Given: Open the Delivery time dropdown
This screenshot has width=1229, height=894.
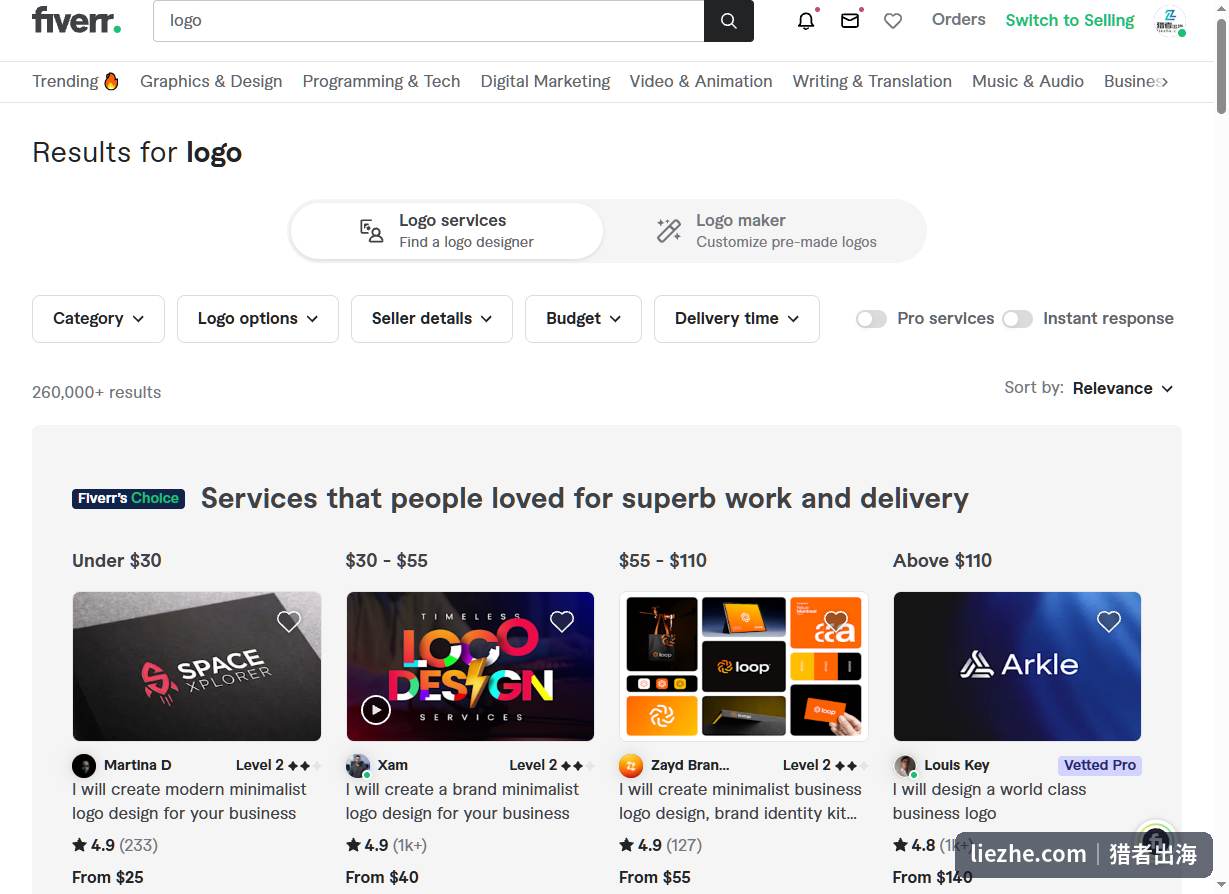Looking at the screenshot, I should tap(737, 319).
